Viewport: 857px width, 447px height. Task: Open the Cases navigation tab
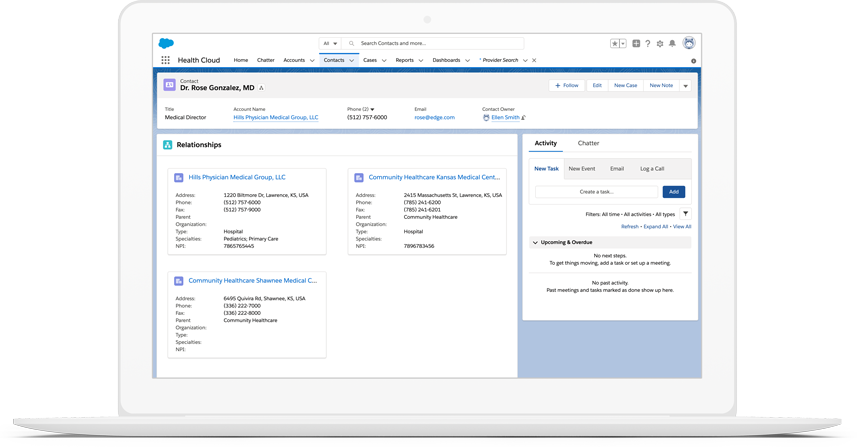coord(370,60)
